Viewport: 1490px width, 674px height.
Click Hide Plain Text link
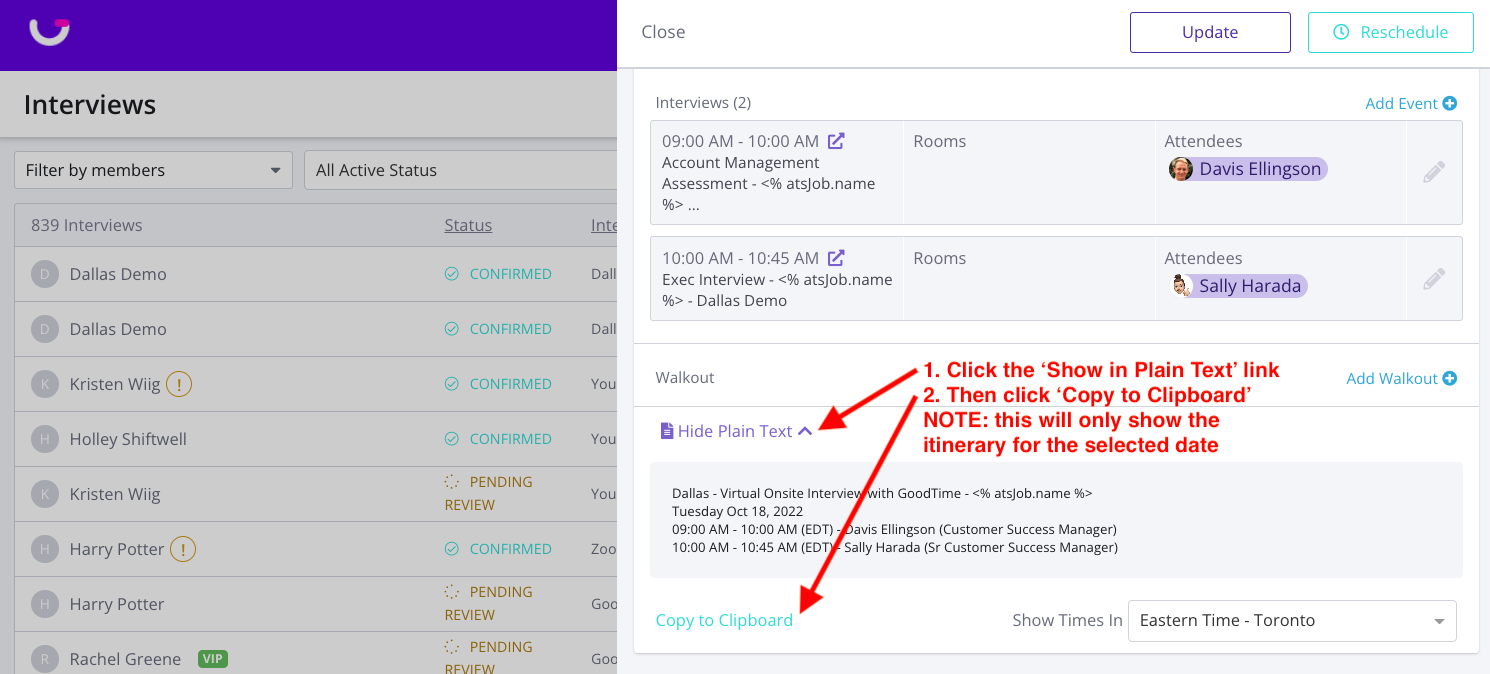pos(735,431)
